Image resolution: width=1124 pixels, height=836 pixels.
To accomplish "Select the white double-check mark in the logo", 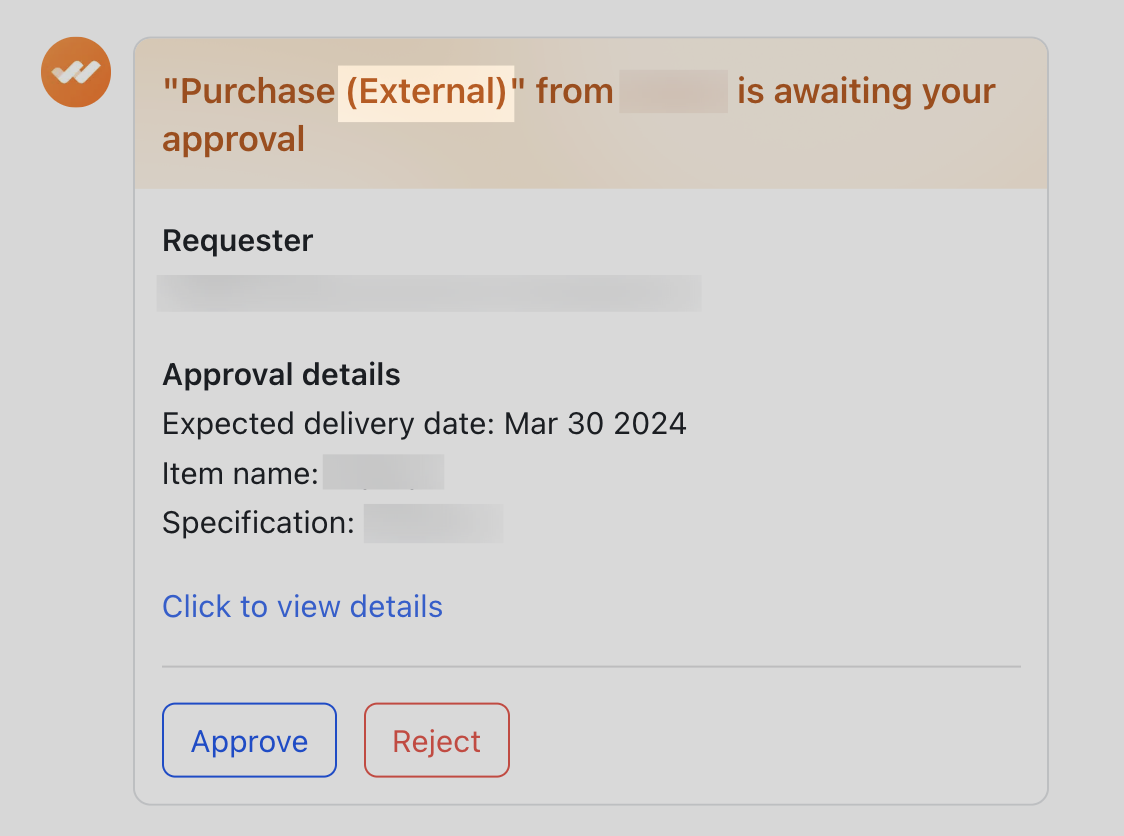I will (75, 71).
